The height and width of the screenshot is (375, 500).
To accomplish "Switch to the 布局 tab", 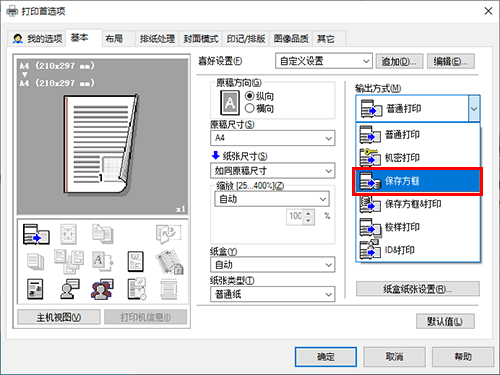I will click(118, 39).
